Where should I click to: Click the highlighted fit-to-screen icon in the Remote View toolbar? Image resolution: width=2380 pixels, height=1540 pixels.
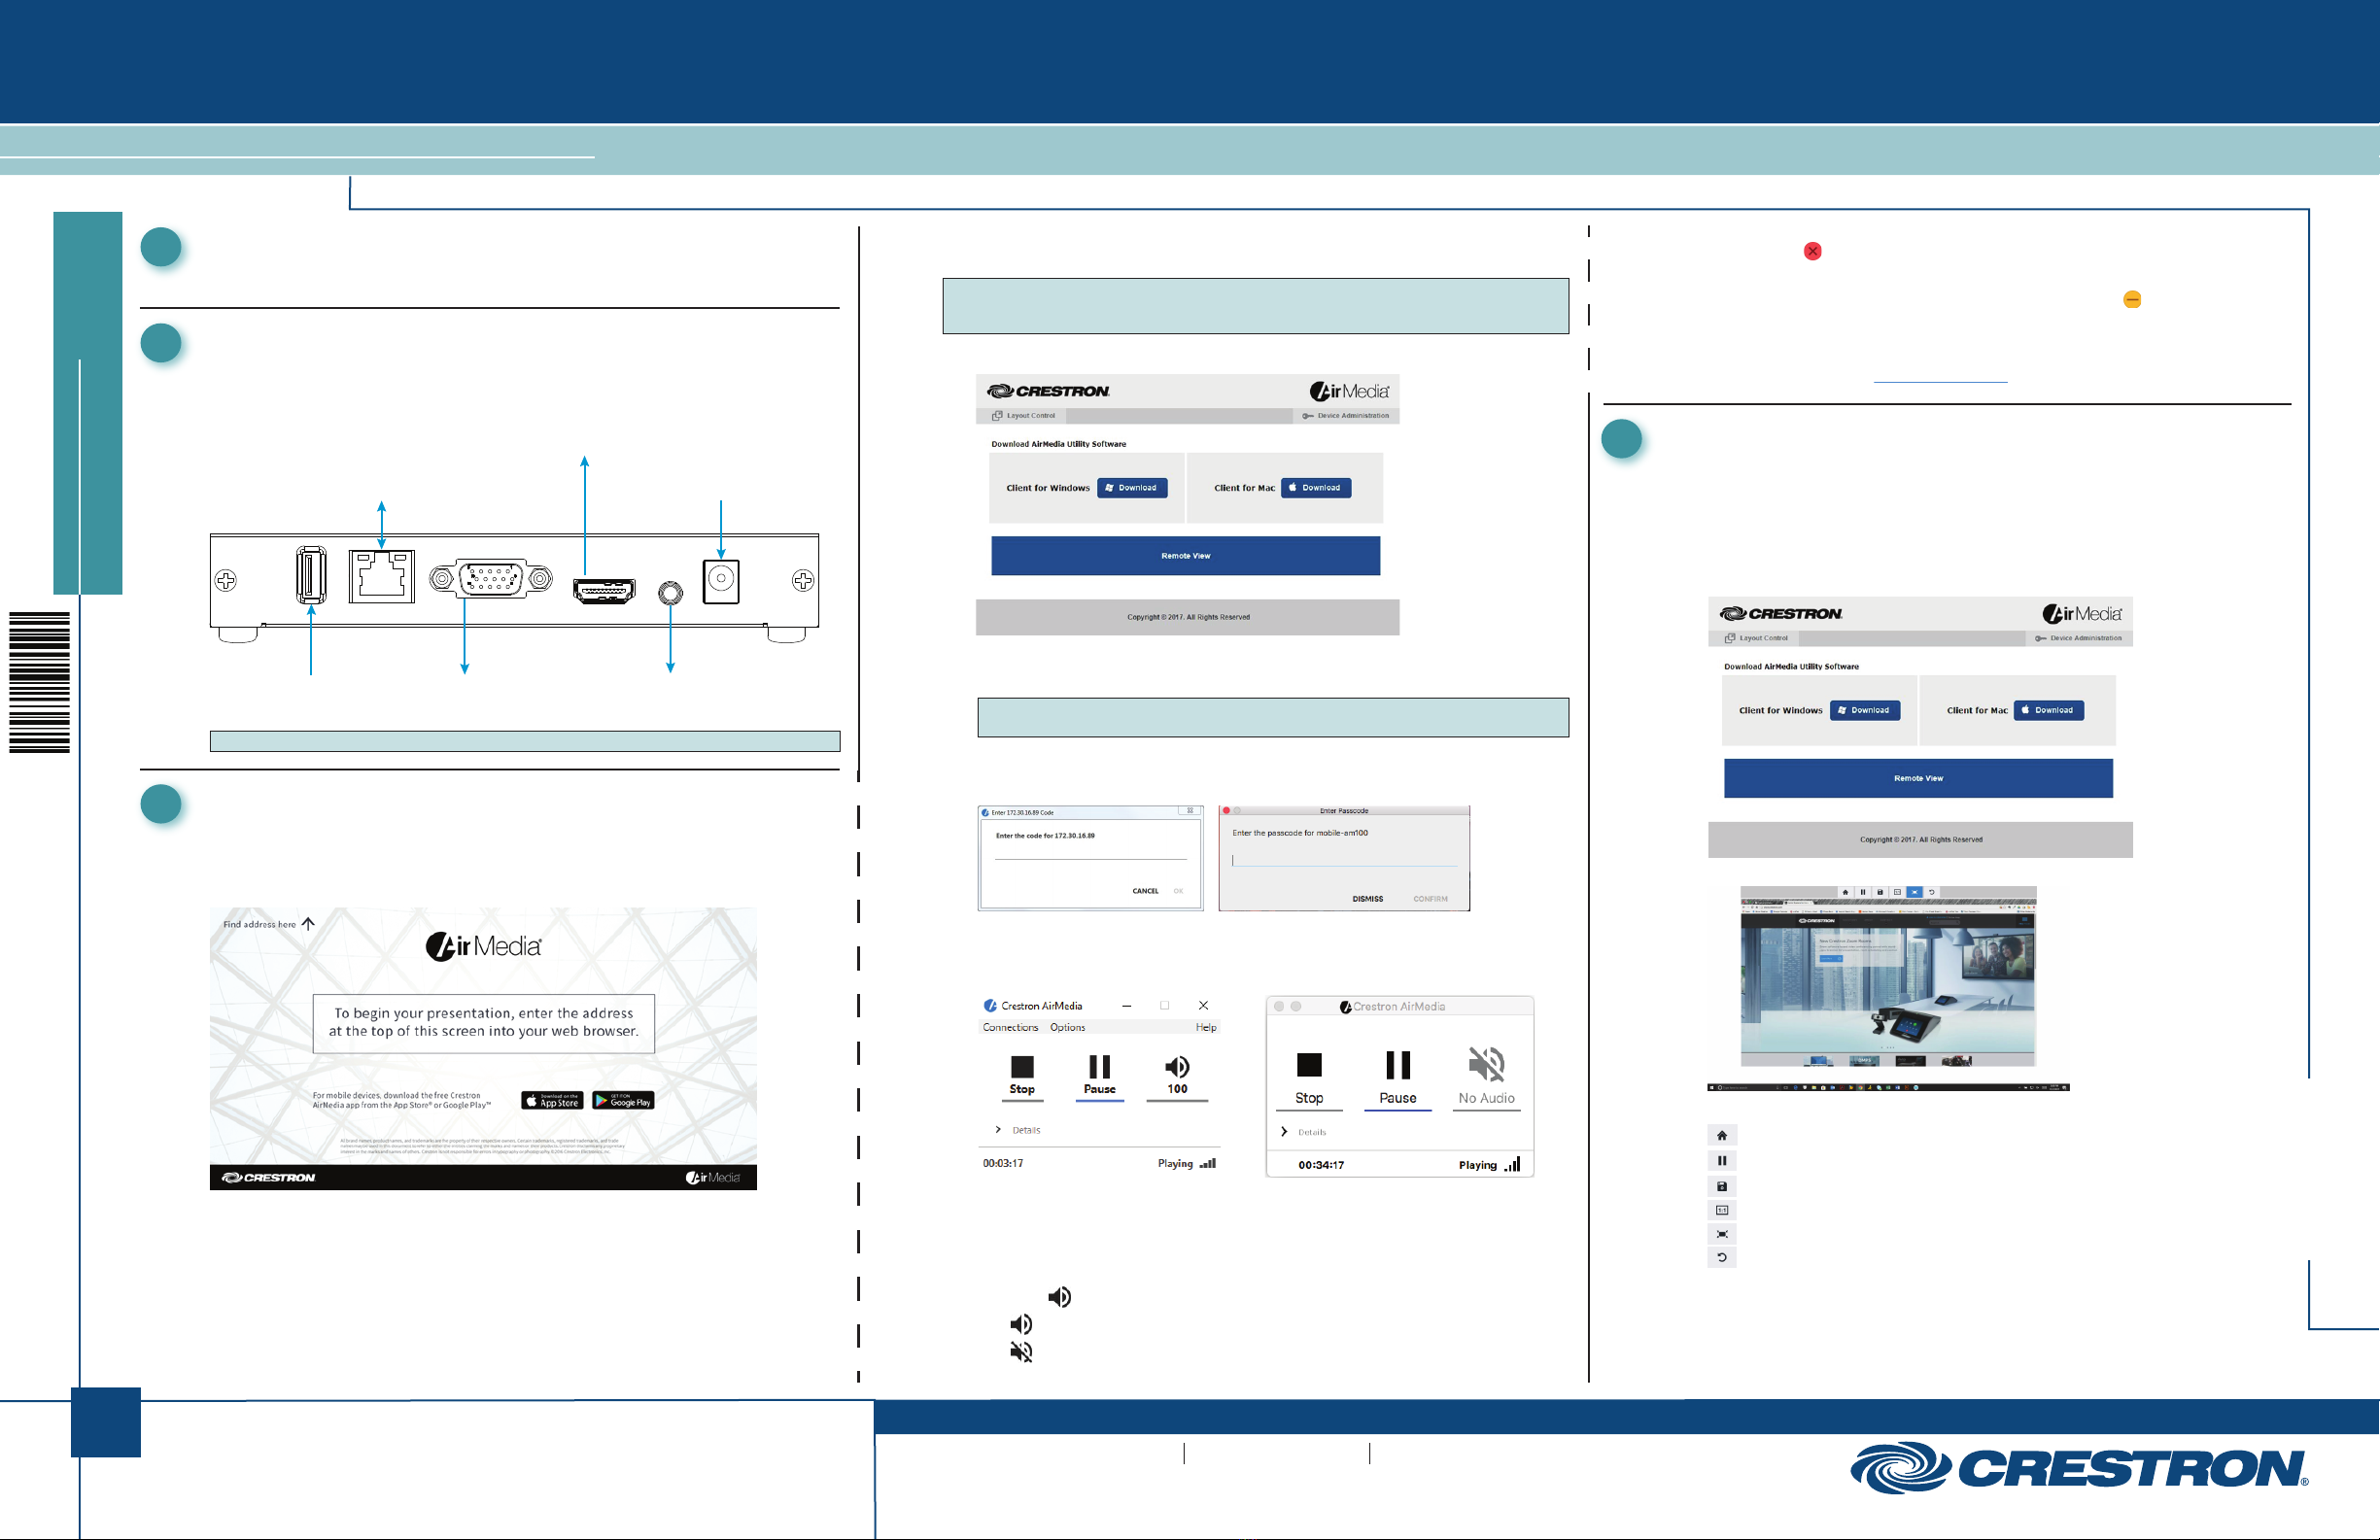(x=1914, y=892)
